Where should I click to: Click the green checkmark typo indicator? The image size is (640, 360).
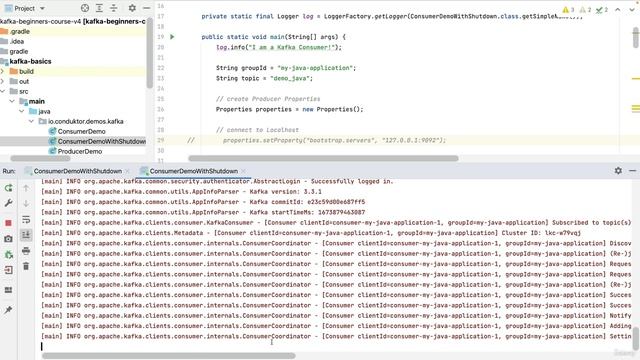602,9
